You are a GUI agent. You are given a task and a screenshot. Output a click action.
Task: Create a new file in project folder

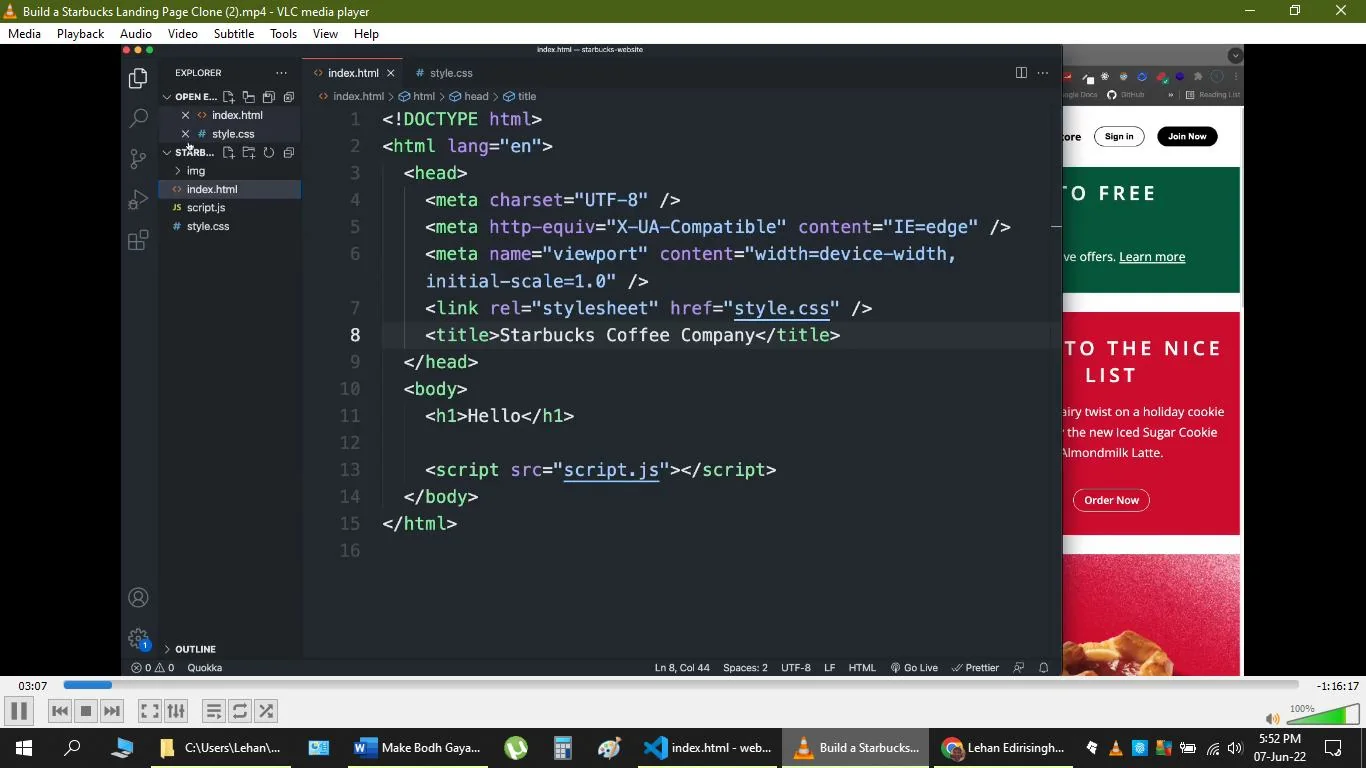click(x=228, y=153)
